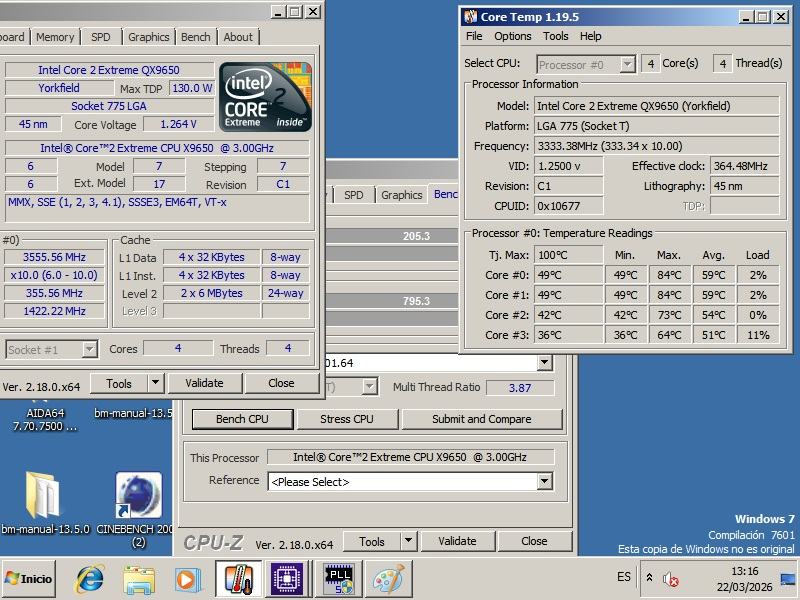Viewport: 800px width, 600px height.
Task: Open the Paint palette taskbar icon
Action: click(x=388, y=579)
